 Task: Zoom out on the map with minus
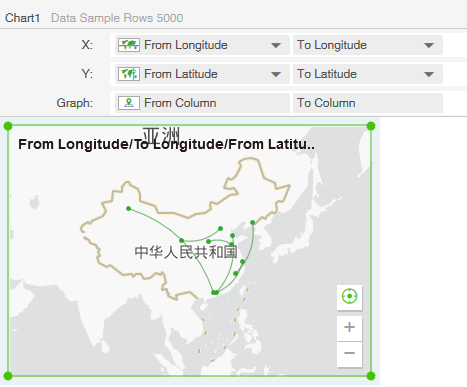(349, 353)
